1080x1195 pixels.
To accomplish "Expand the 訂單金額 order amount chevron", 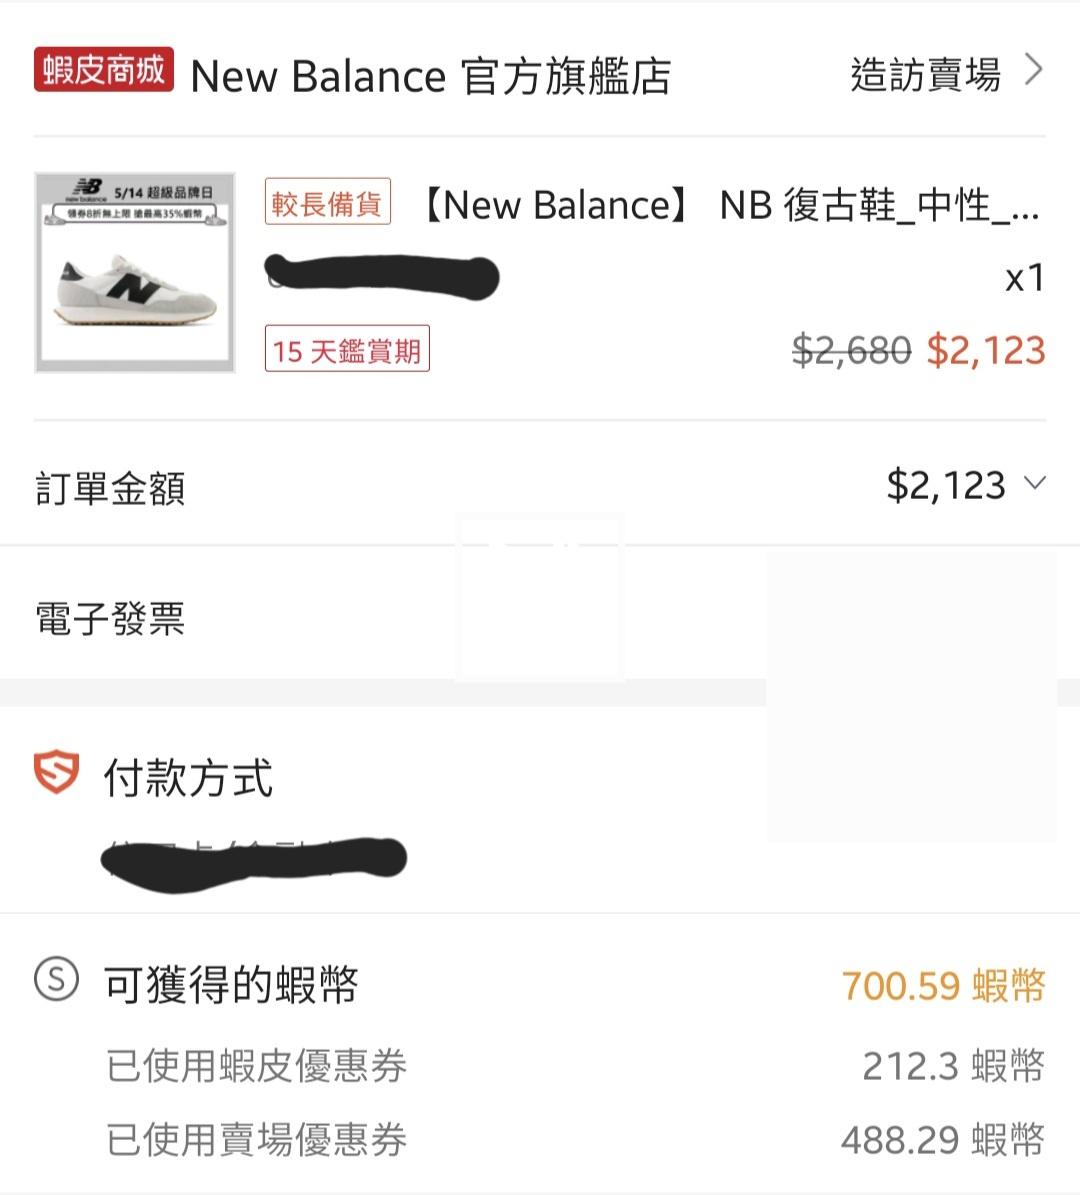I will (1035, 484).
